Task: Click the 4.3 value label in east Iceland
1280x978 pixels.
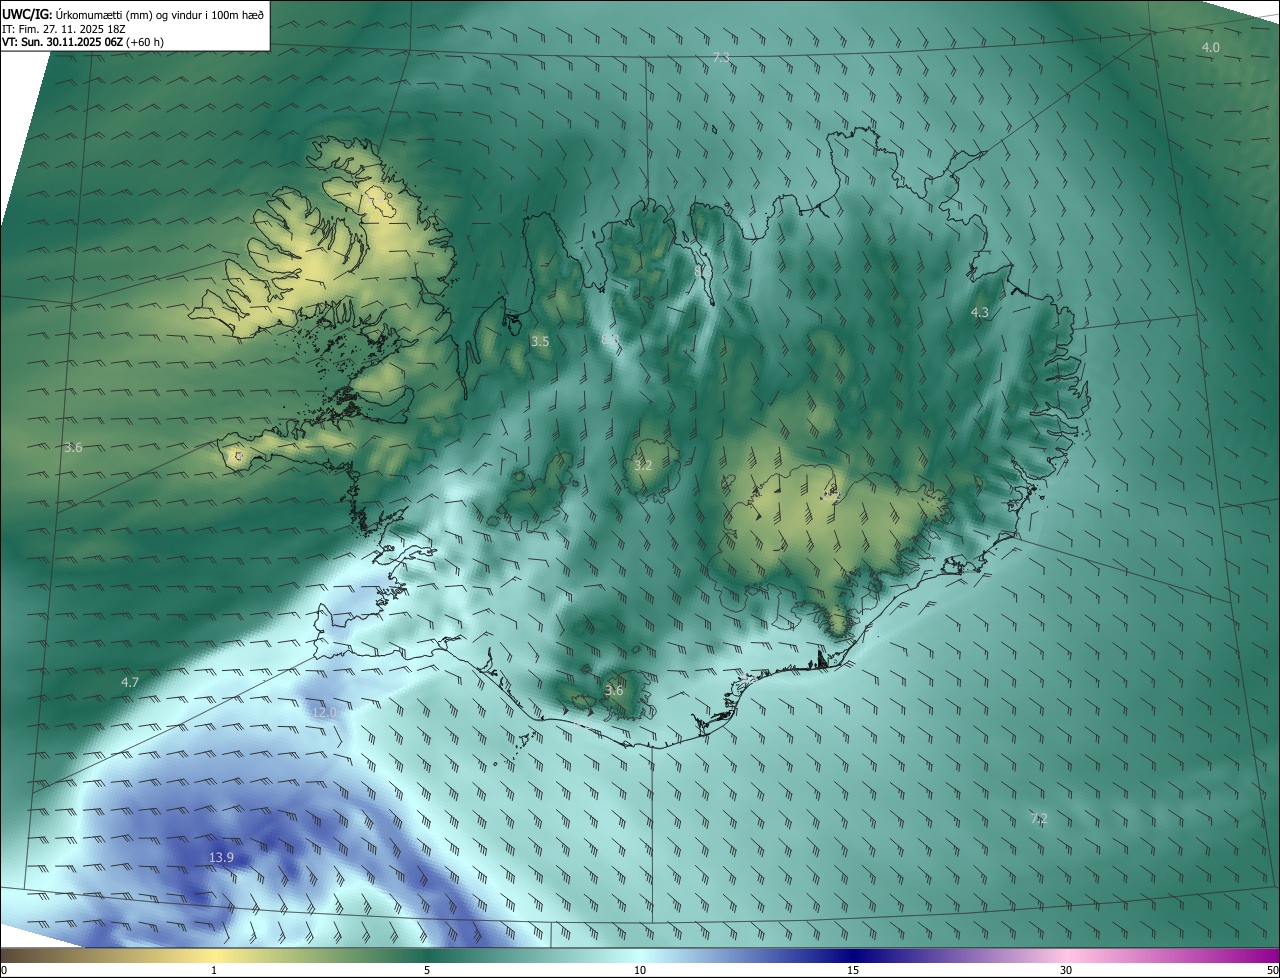Action: click(x=980, y=313)
